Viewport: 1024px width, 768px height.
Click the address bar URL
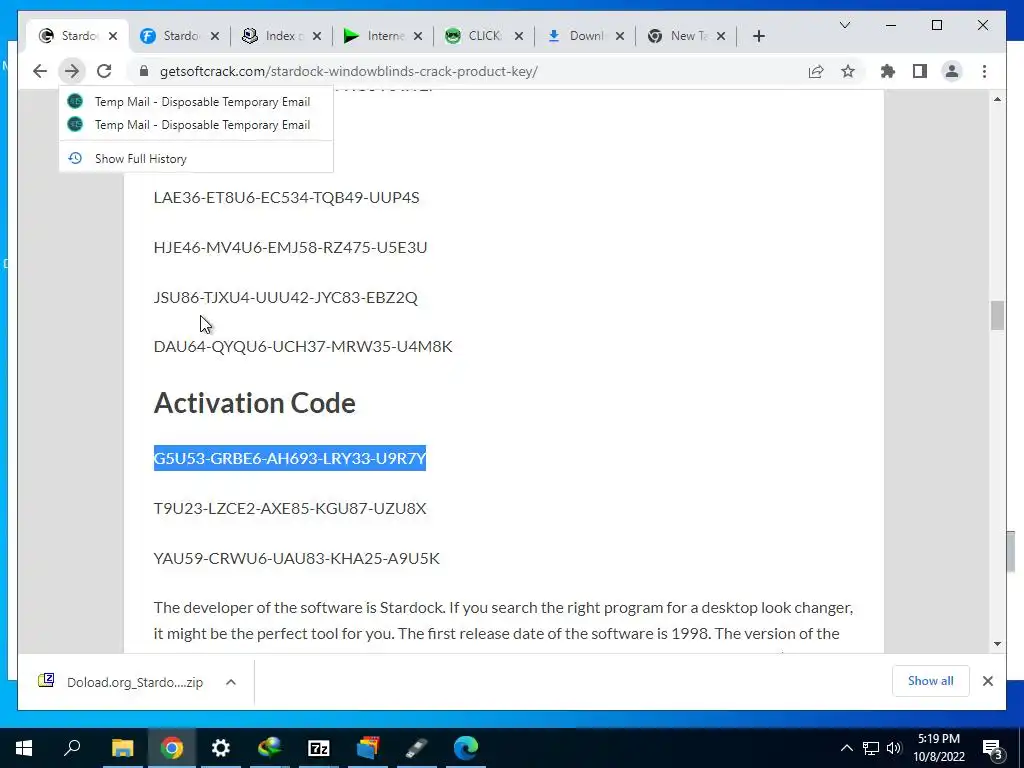coord(349,71)
